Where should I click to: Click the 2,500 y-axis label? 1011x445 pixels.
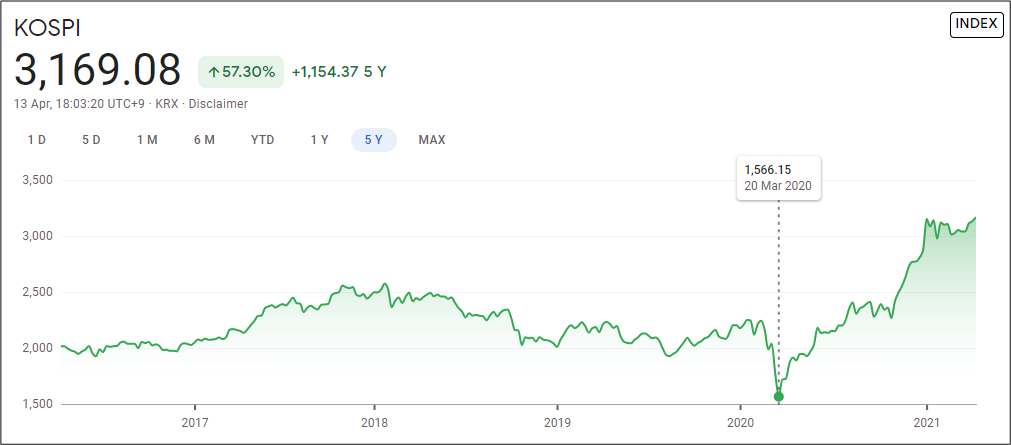click(38, 292)
